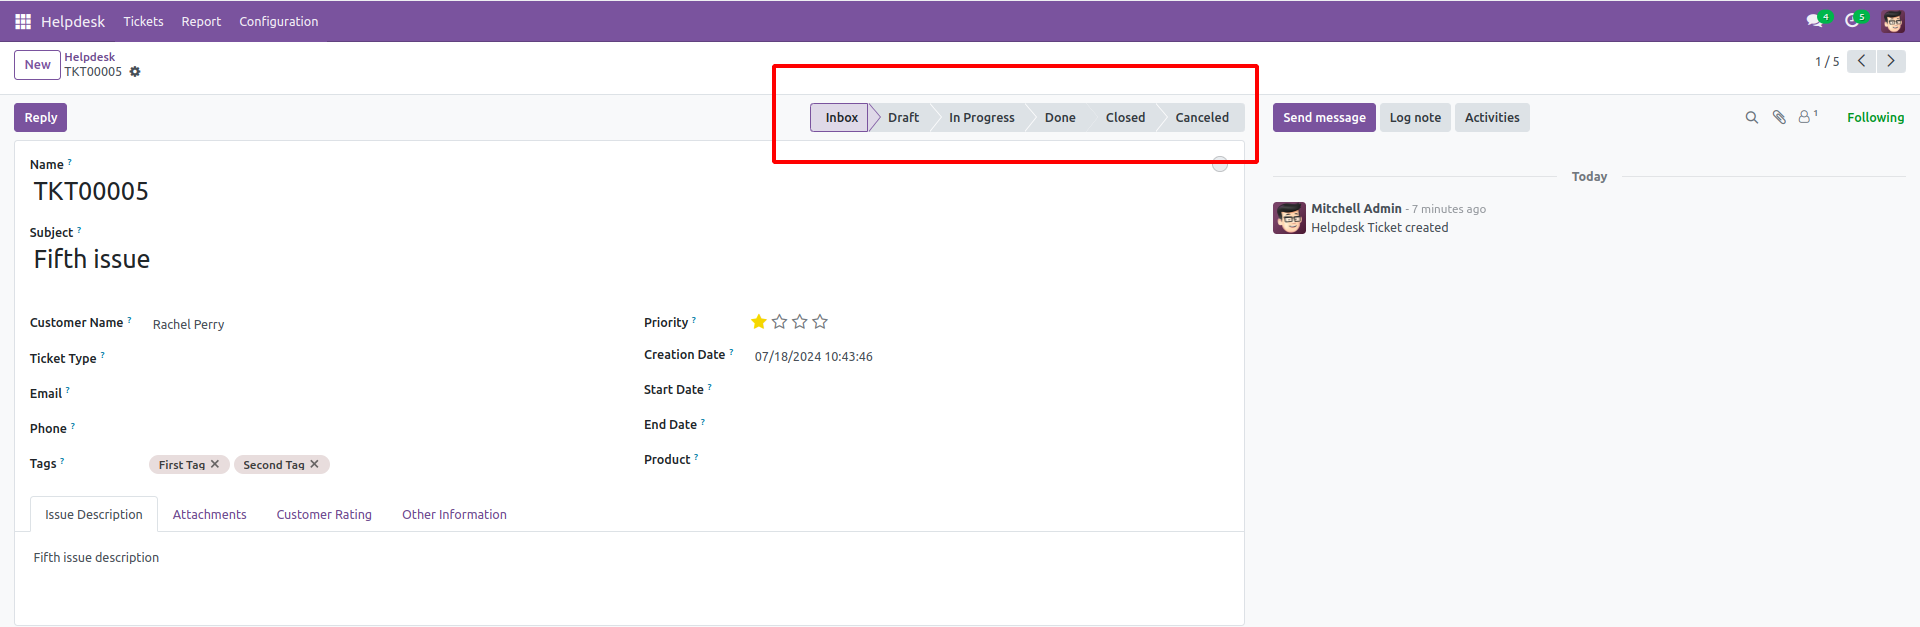The height and width of the screenshot is (627, 1920).
Task: Click the gear settings icon beside TKT00005
Action: click(135, 72)
